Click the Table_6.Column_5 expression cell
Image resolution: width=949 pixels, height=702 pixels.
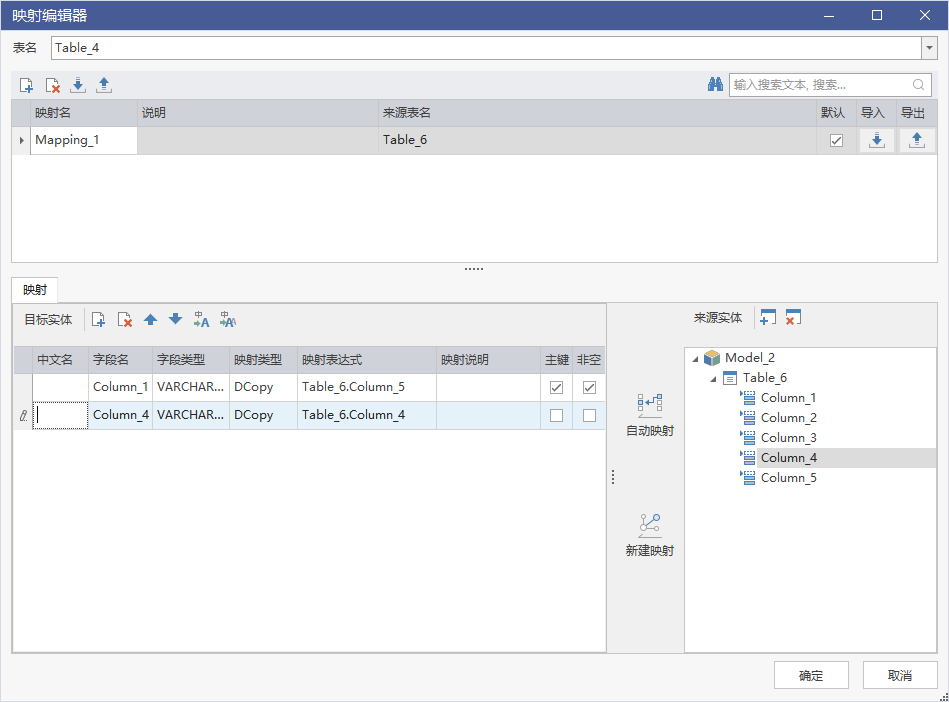[367, 387]
